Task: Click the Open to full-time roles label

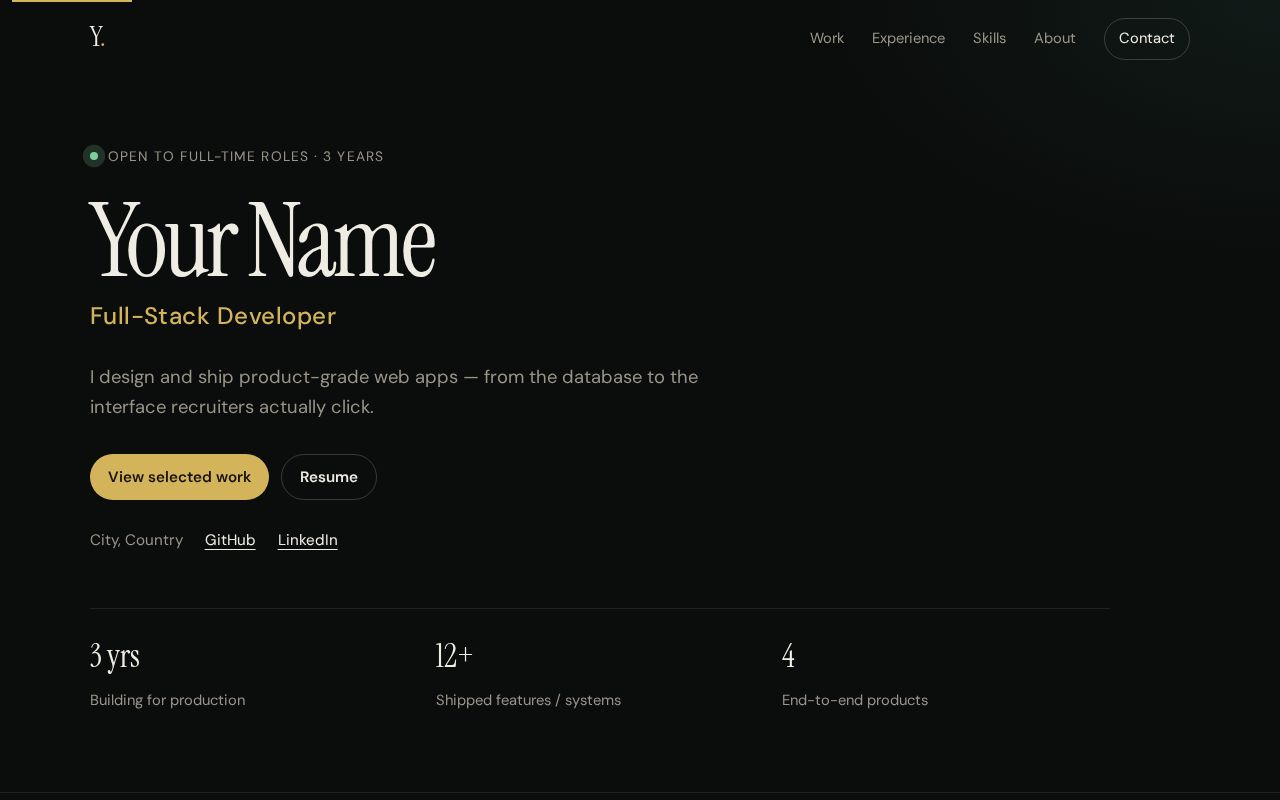Action: tap(246, 156)
